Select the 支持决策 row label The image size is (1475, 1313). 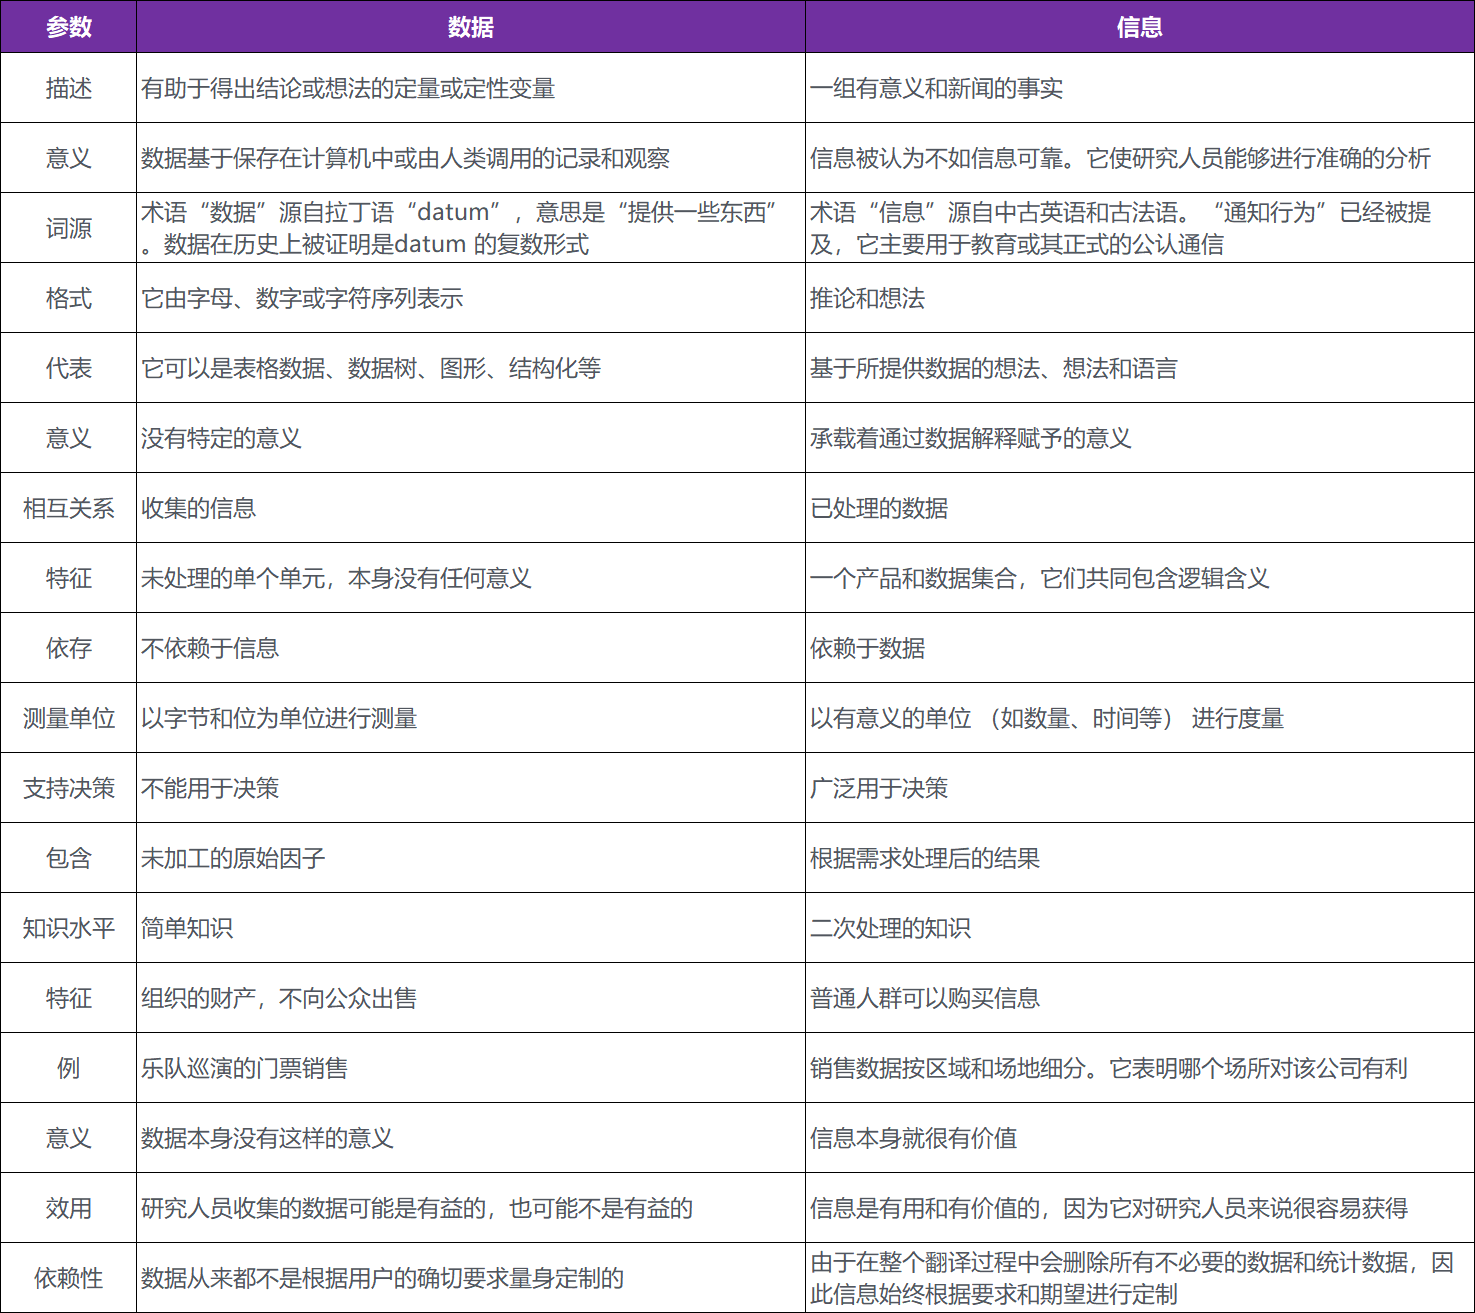(68, 788)
